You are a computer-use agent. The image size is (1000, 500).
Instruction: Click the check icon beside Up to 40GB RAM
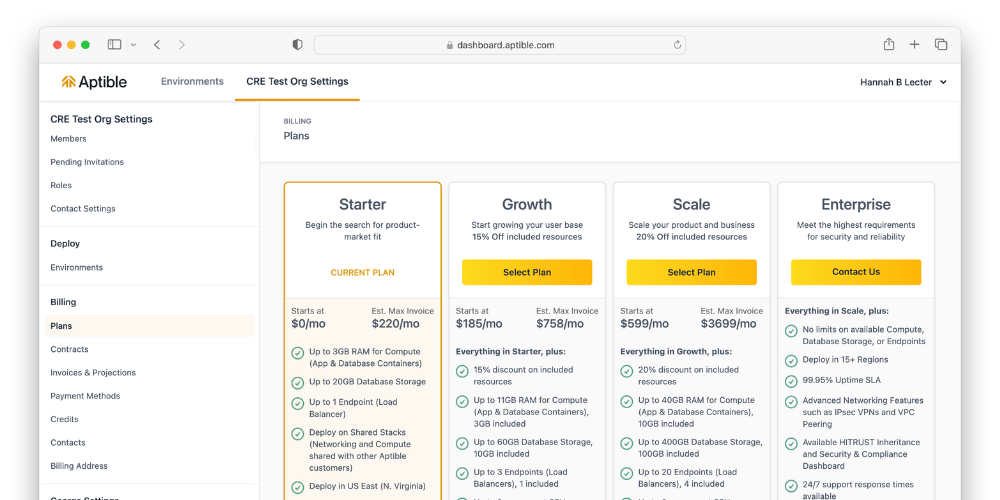[x=626, y=401]
